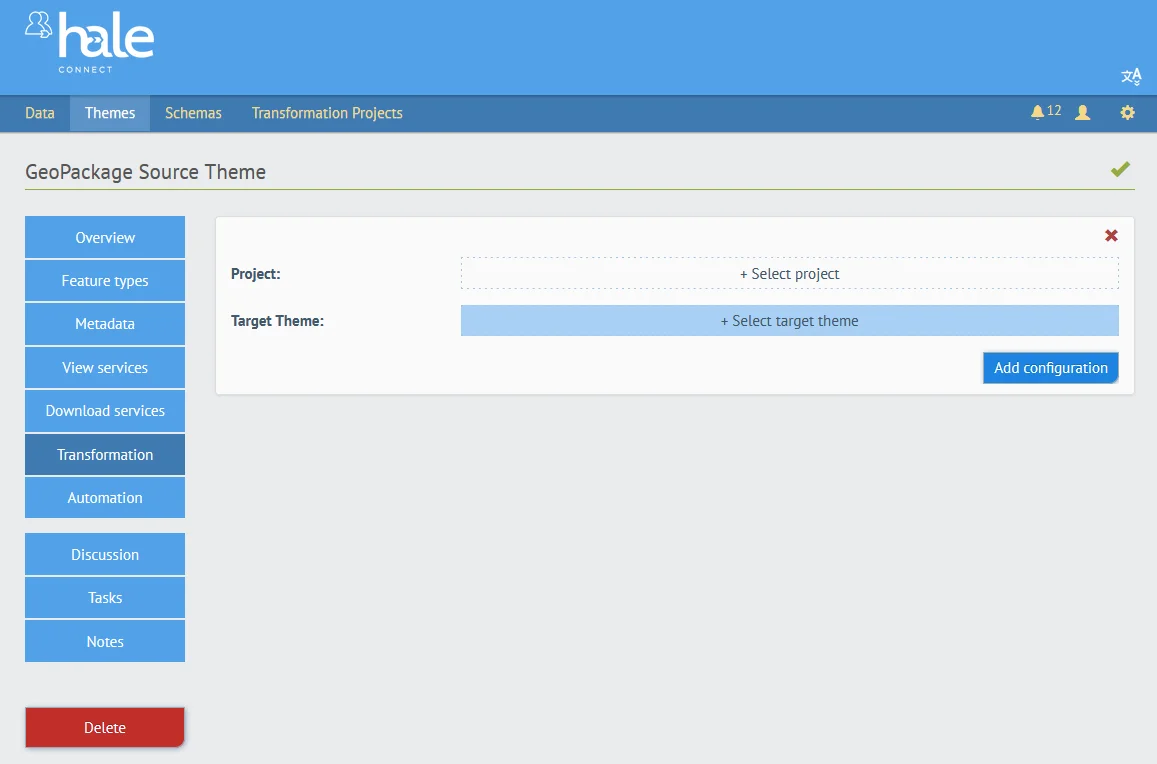Open the Feature types panel
Image resolution: width=1157 pixels, height=764 pixels.
[x=104, y=280]
